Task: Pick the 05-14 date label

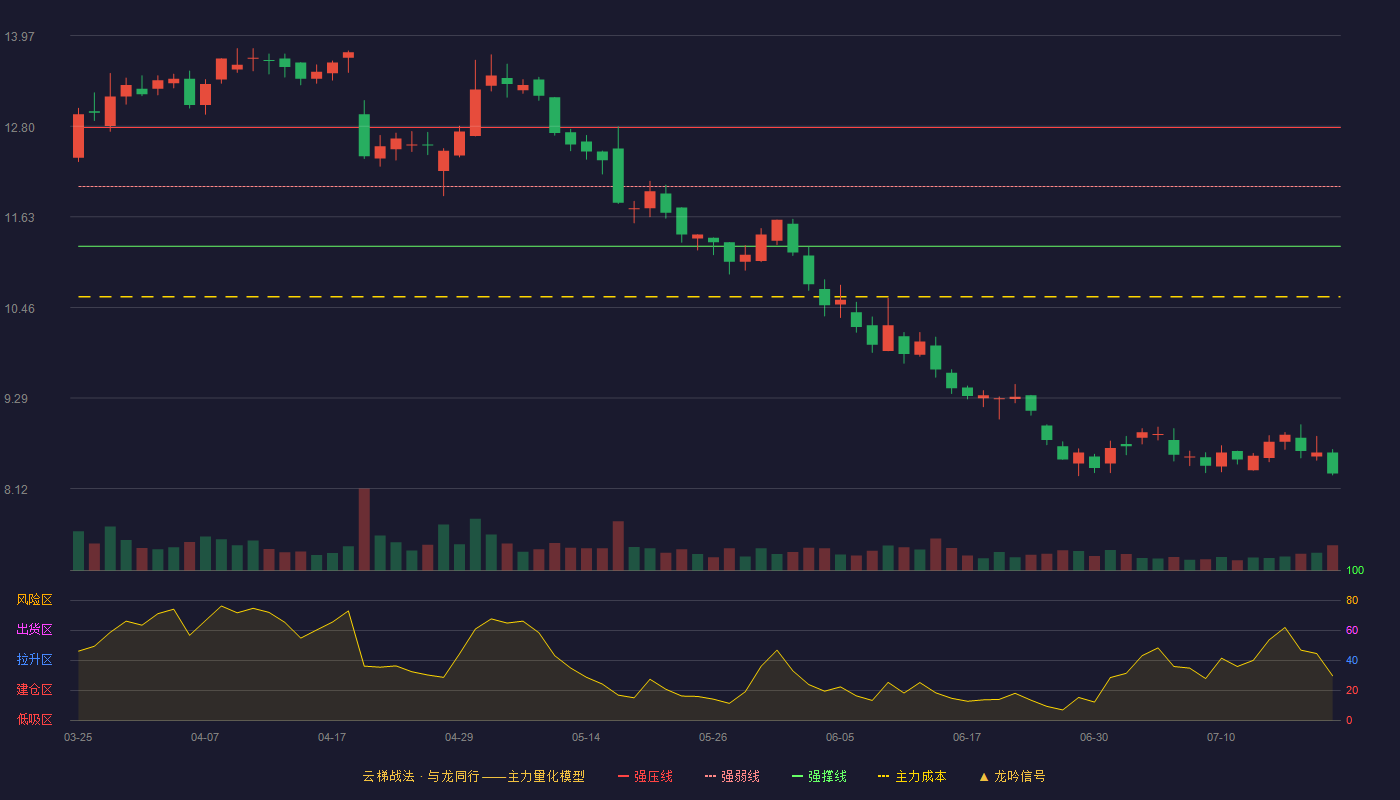Action: tap(586, 737)
